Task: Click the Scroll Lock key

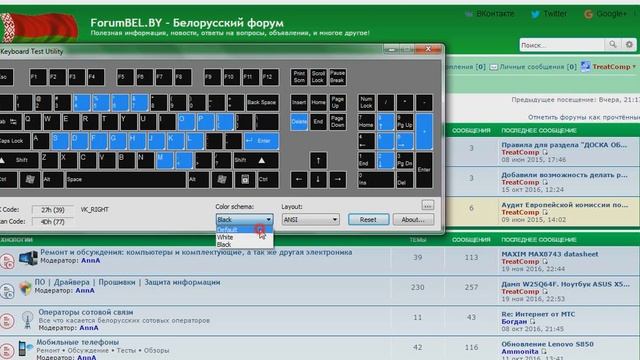Action: point(318,77)
